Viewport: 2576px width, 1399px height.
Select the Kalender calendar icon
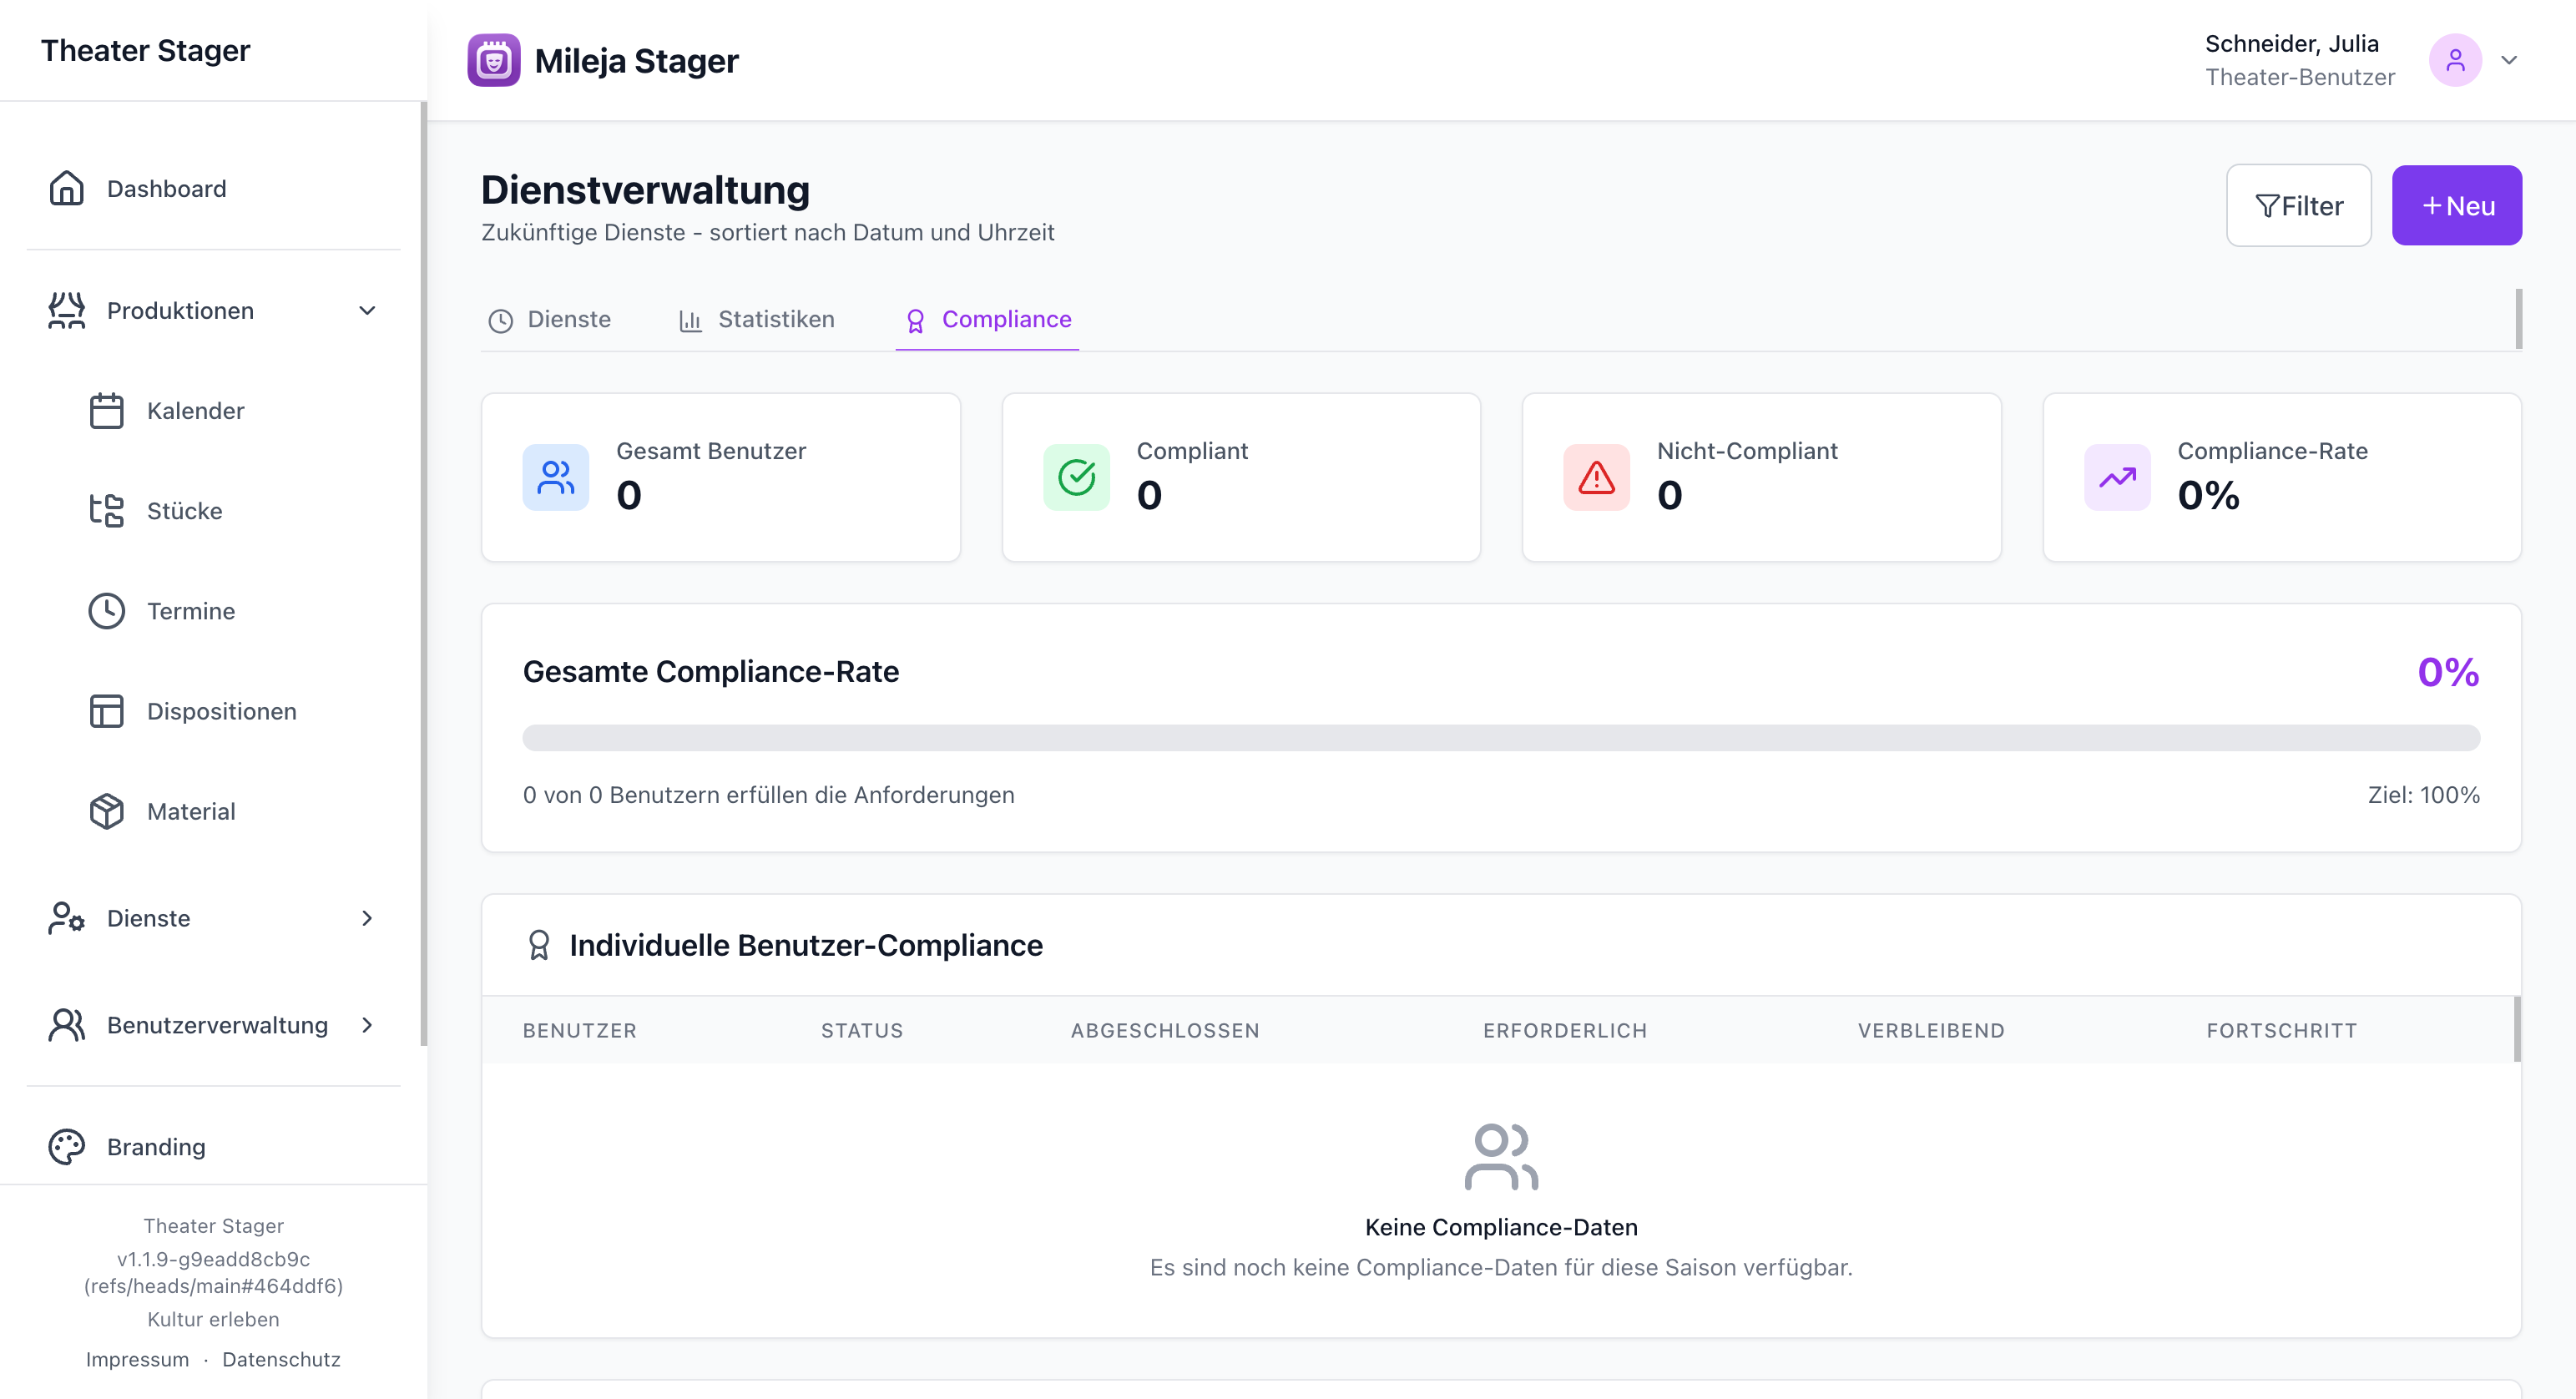106,410
